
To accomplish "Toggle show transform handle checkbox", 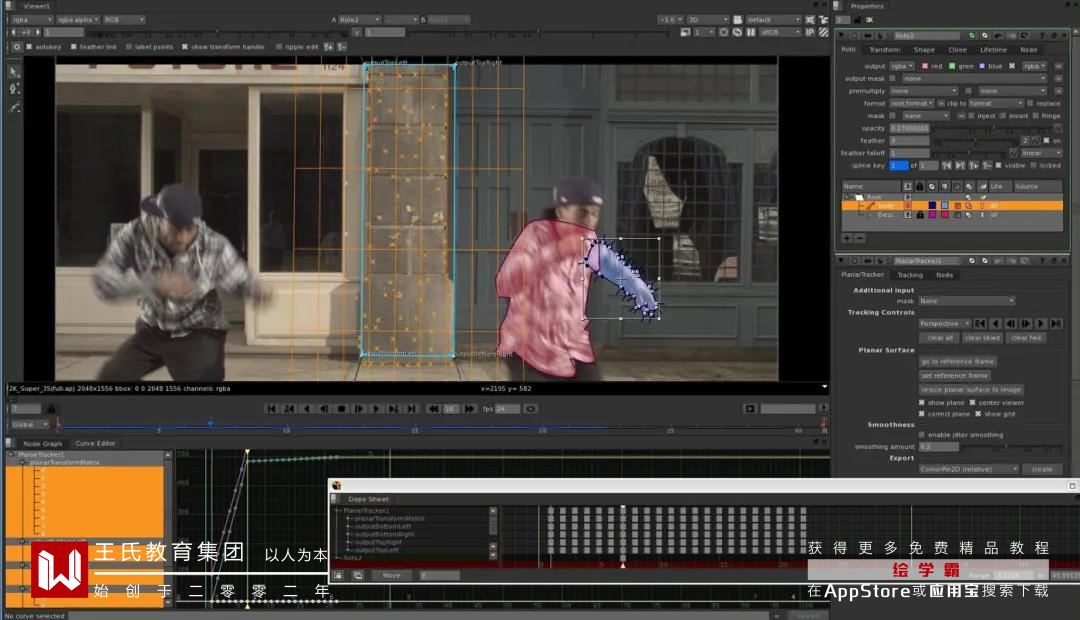I will coord(185,47).
